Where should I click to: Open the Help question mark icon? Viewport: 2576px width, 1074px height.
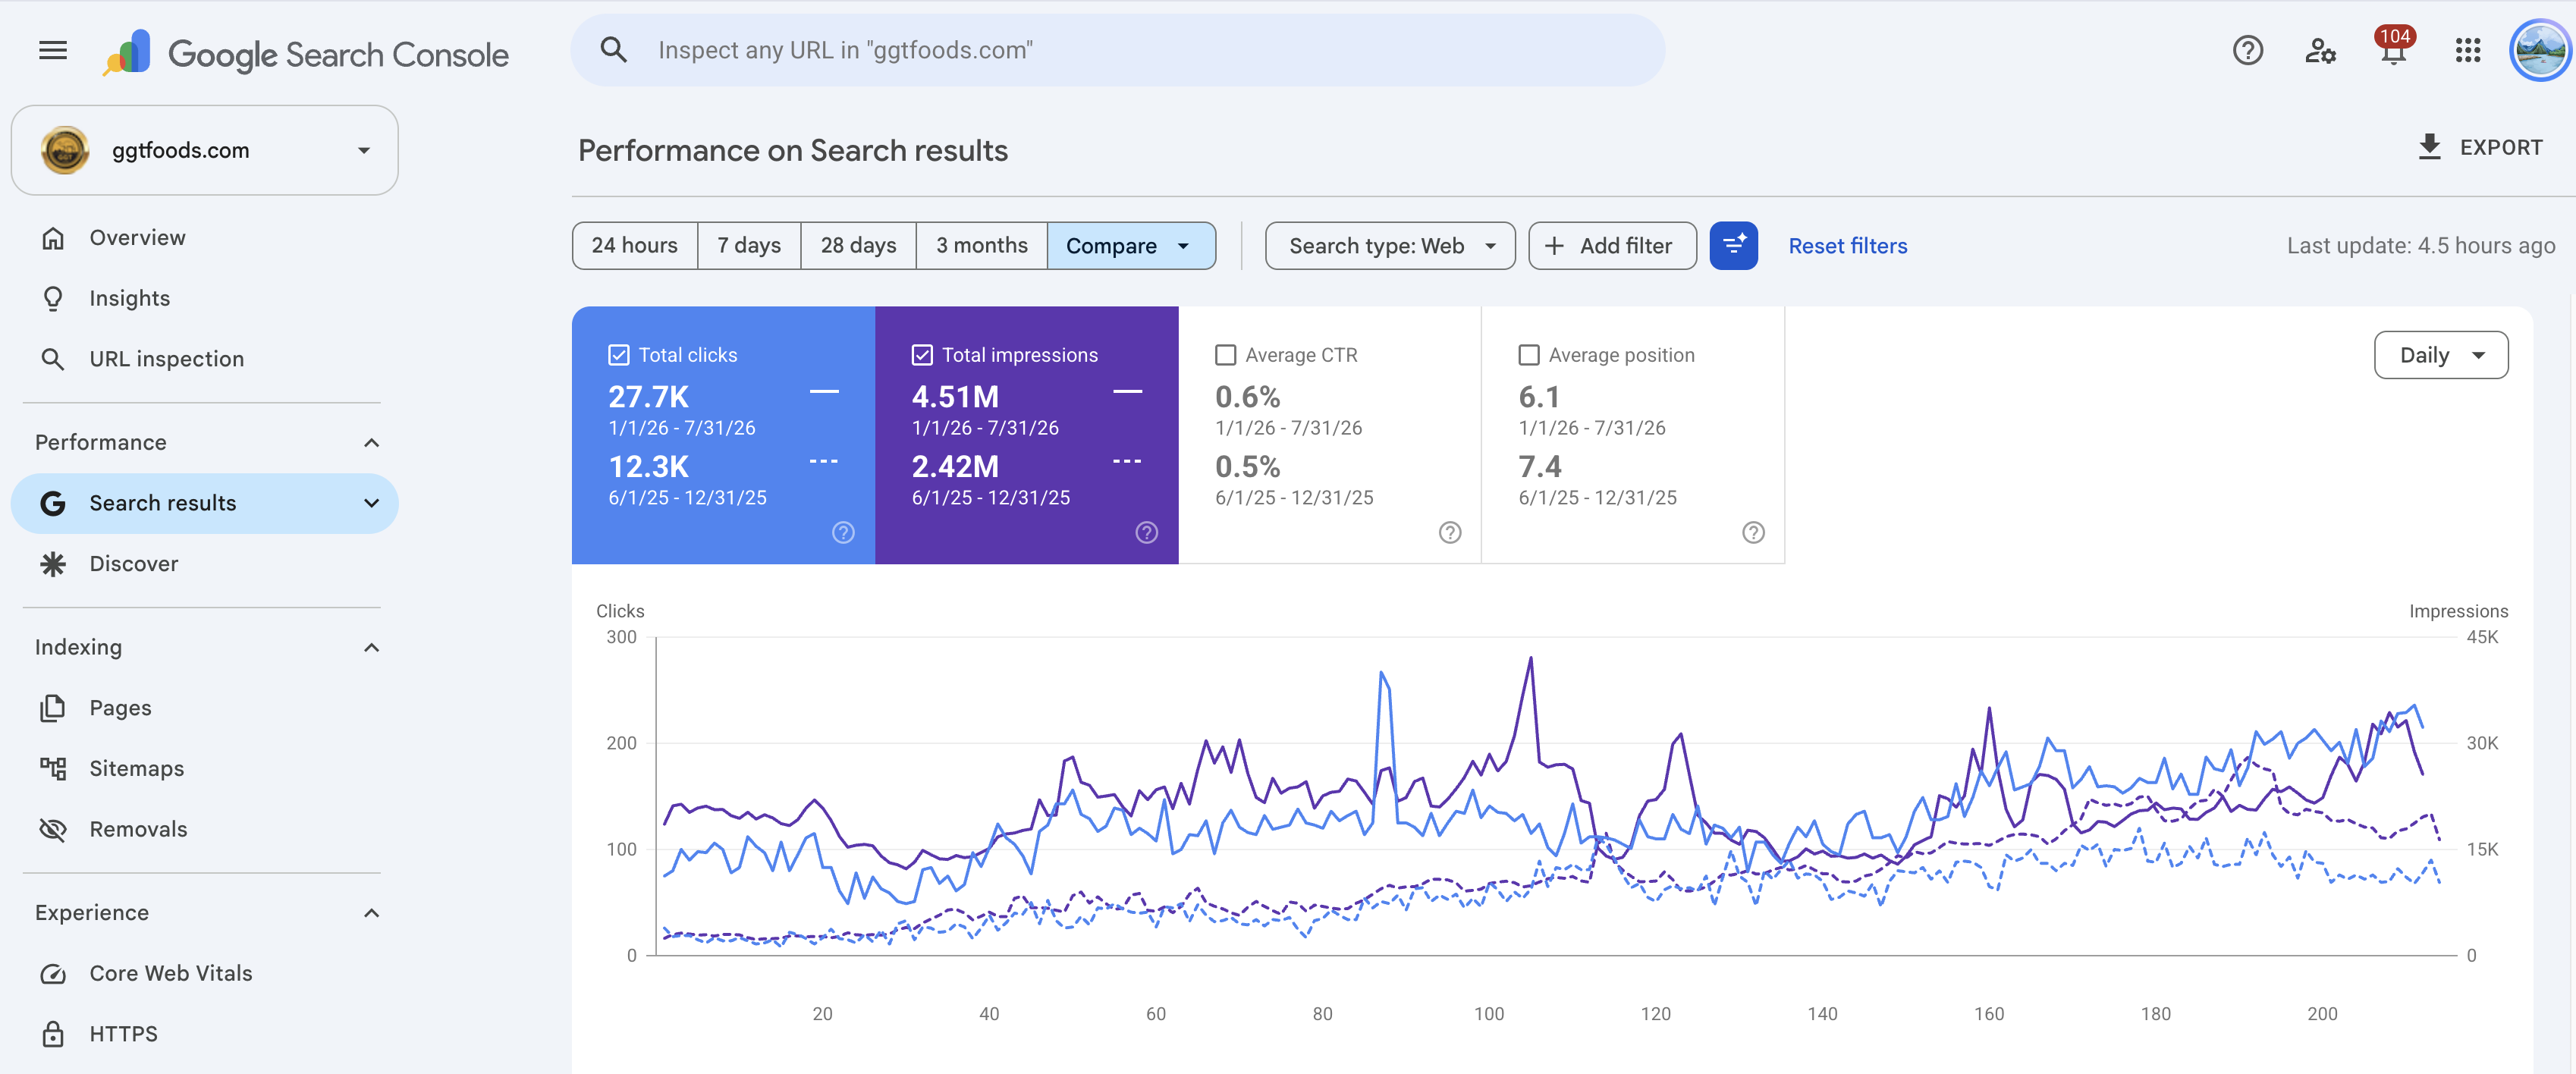(2247, 50)
